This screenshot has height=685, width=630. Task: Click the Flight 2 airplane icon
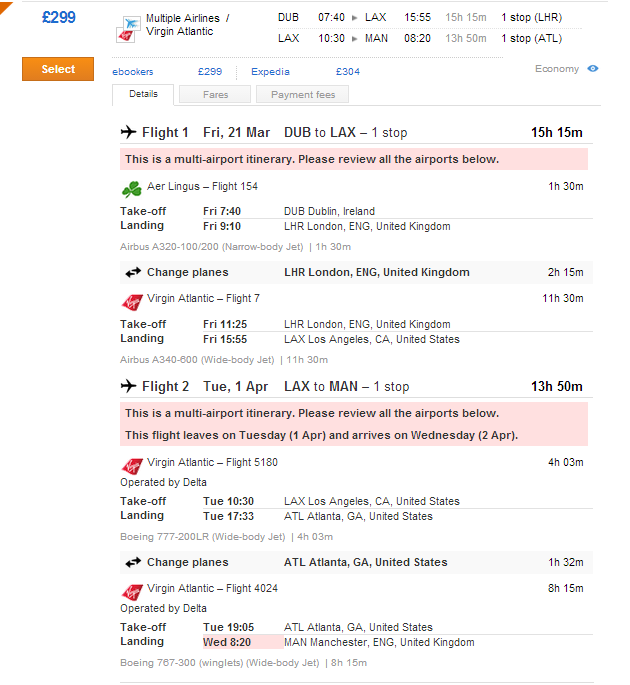(128, 386)
